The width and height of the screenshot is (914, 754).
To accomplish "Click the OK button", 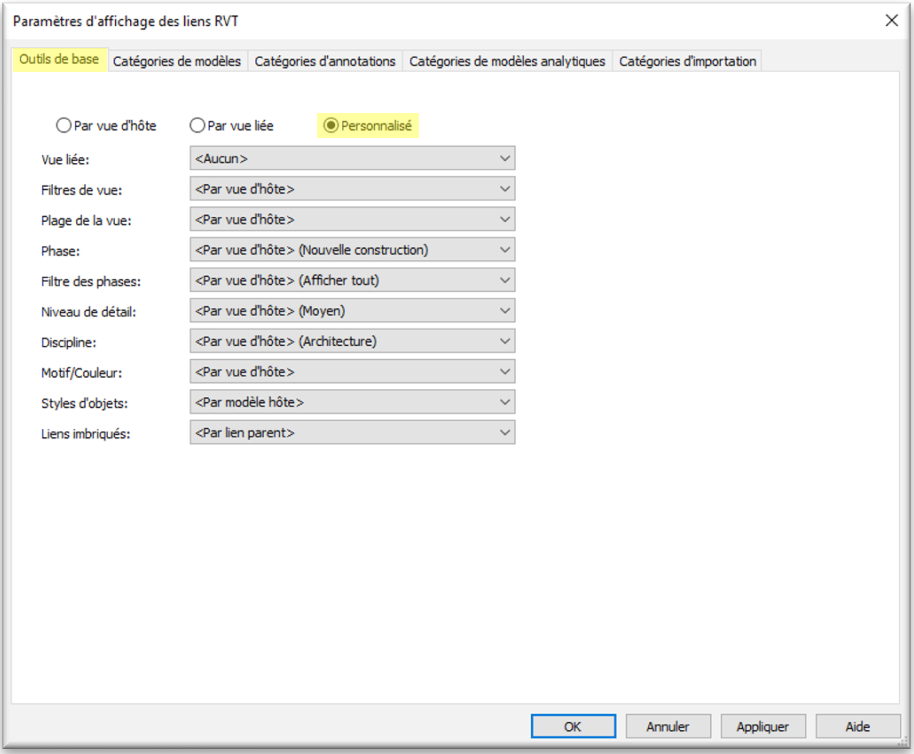I will tap(572, 727).
